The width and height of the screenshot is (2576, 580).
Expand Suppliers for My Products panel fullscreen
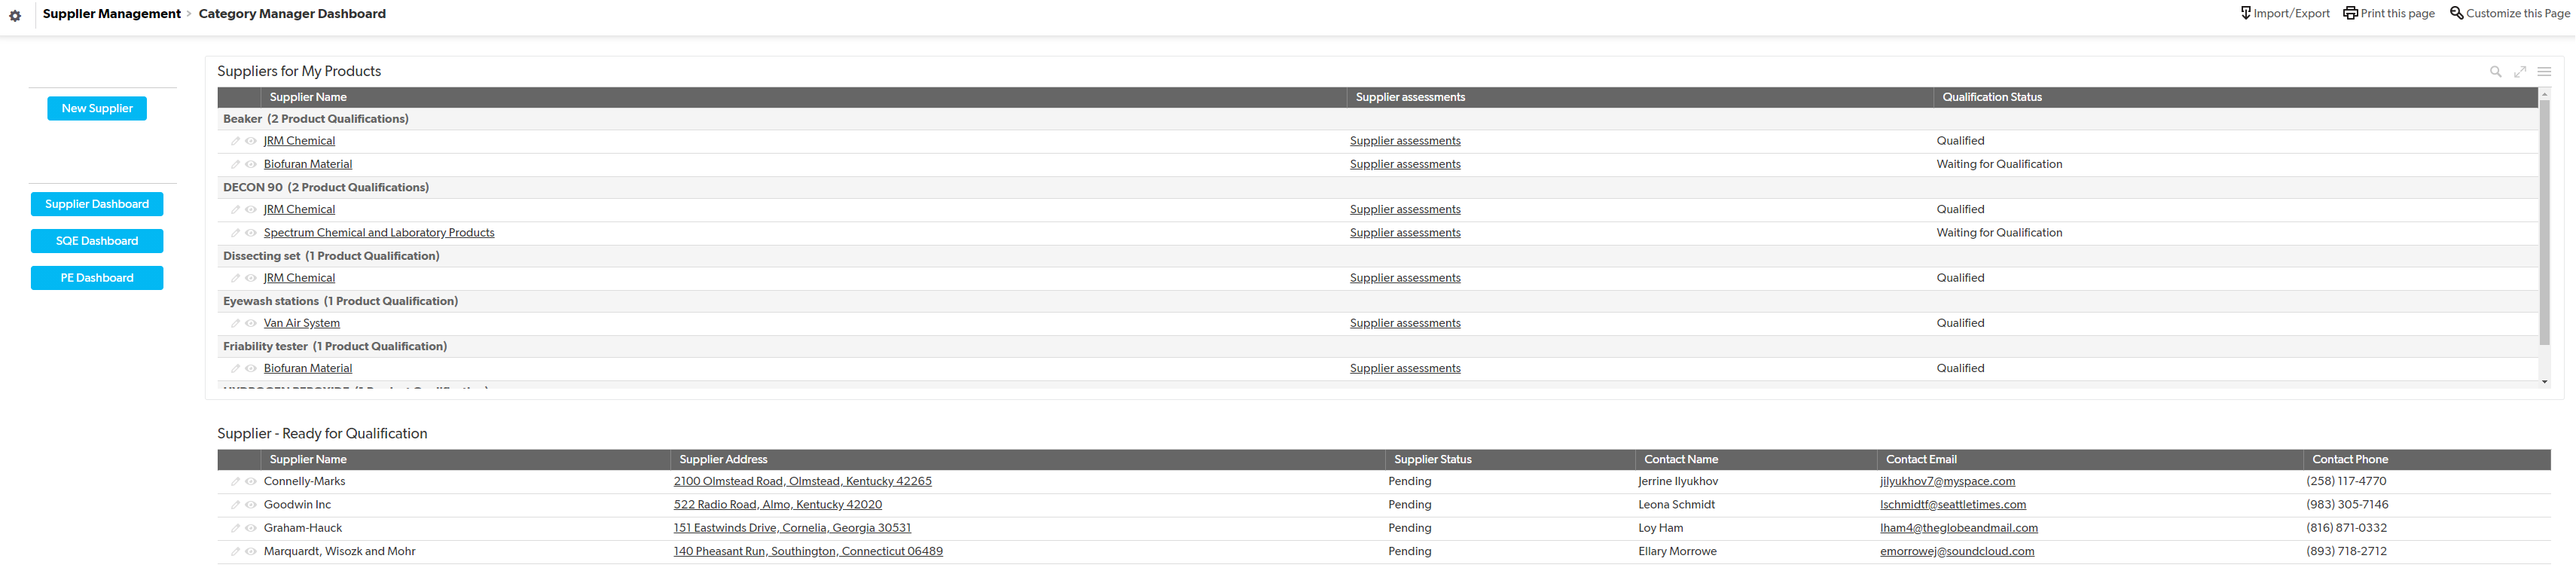pos(2520,72)
